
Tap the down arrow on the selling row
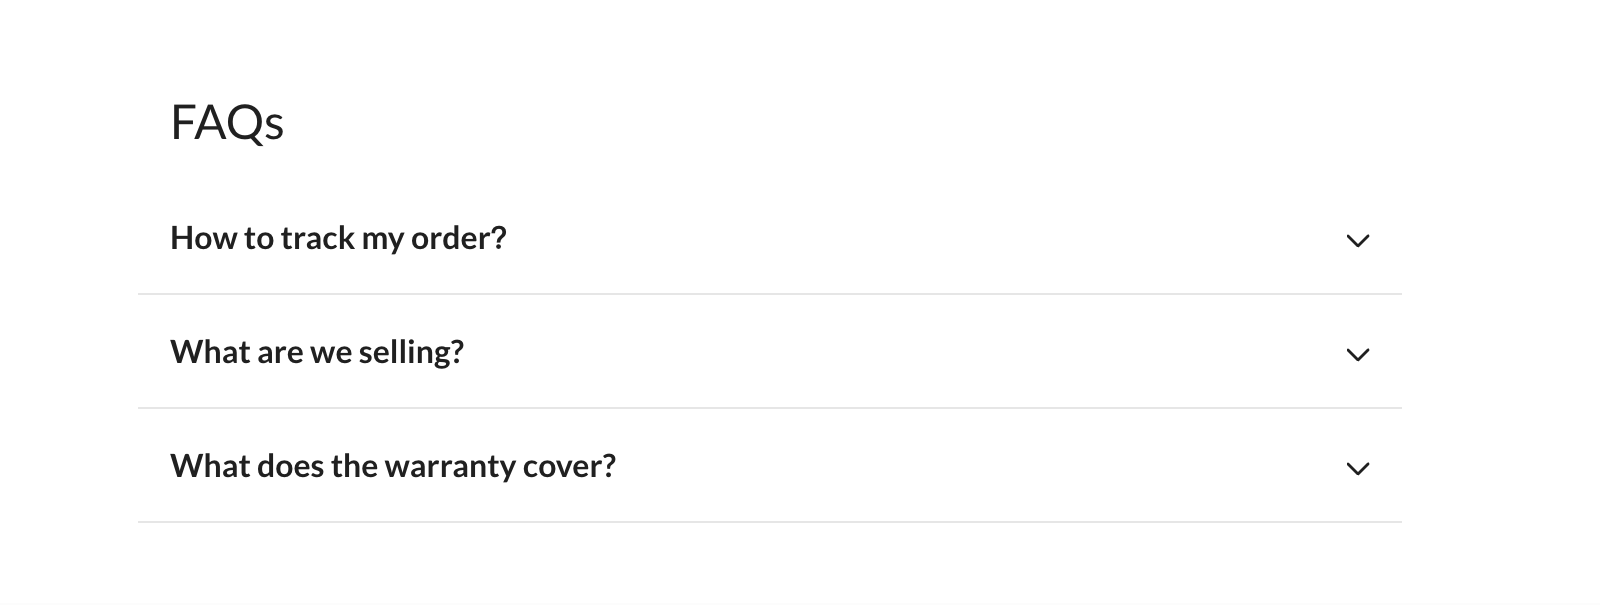point(1357,355)
